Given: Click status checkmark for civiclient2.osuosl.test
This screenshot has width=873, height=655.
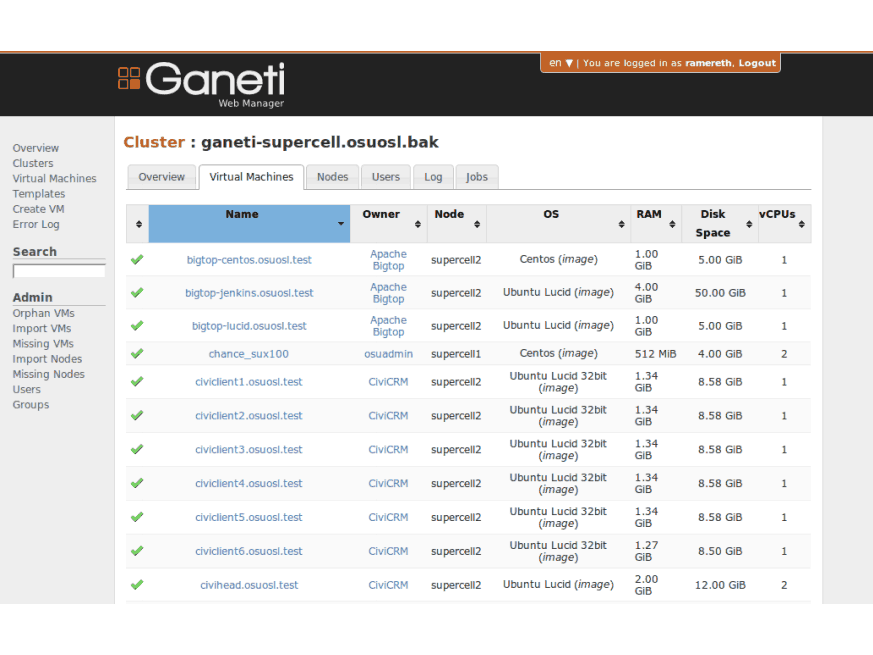Looking at the screenshot, I should coord(137,416).
